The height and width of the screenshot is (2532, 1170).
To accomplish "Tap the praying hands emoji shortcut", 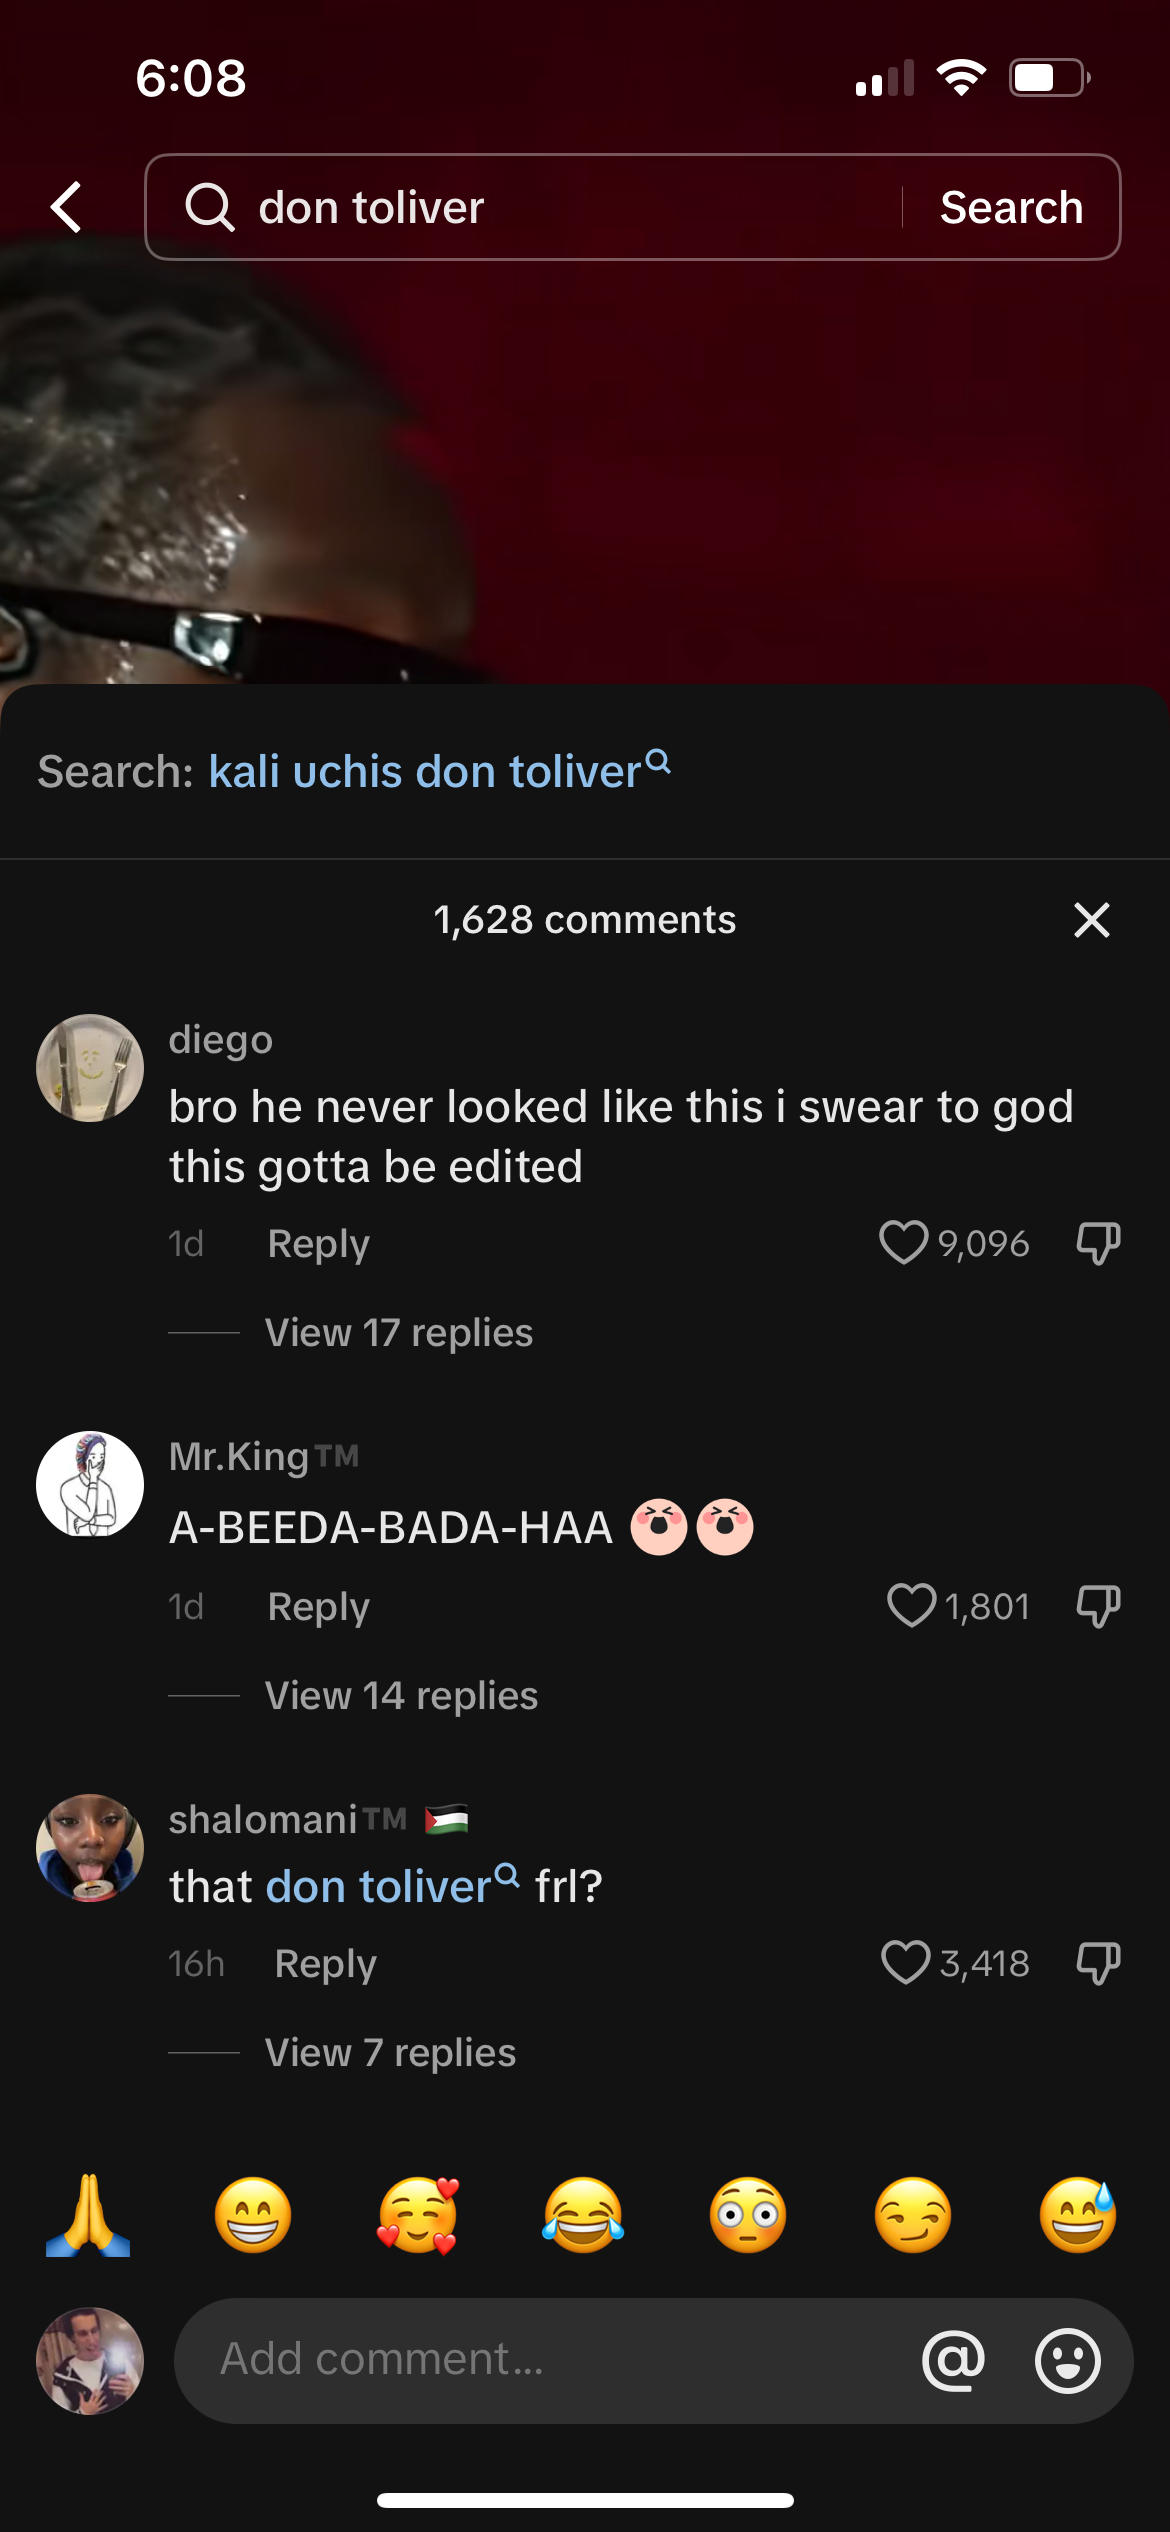I will [88, 2214].
